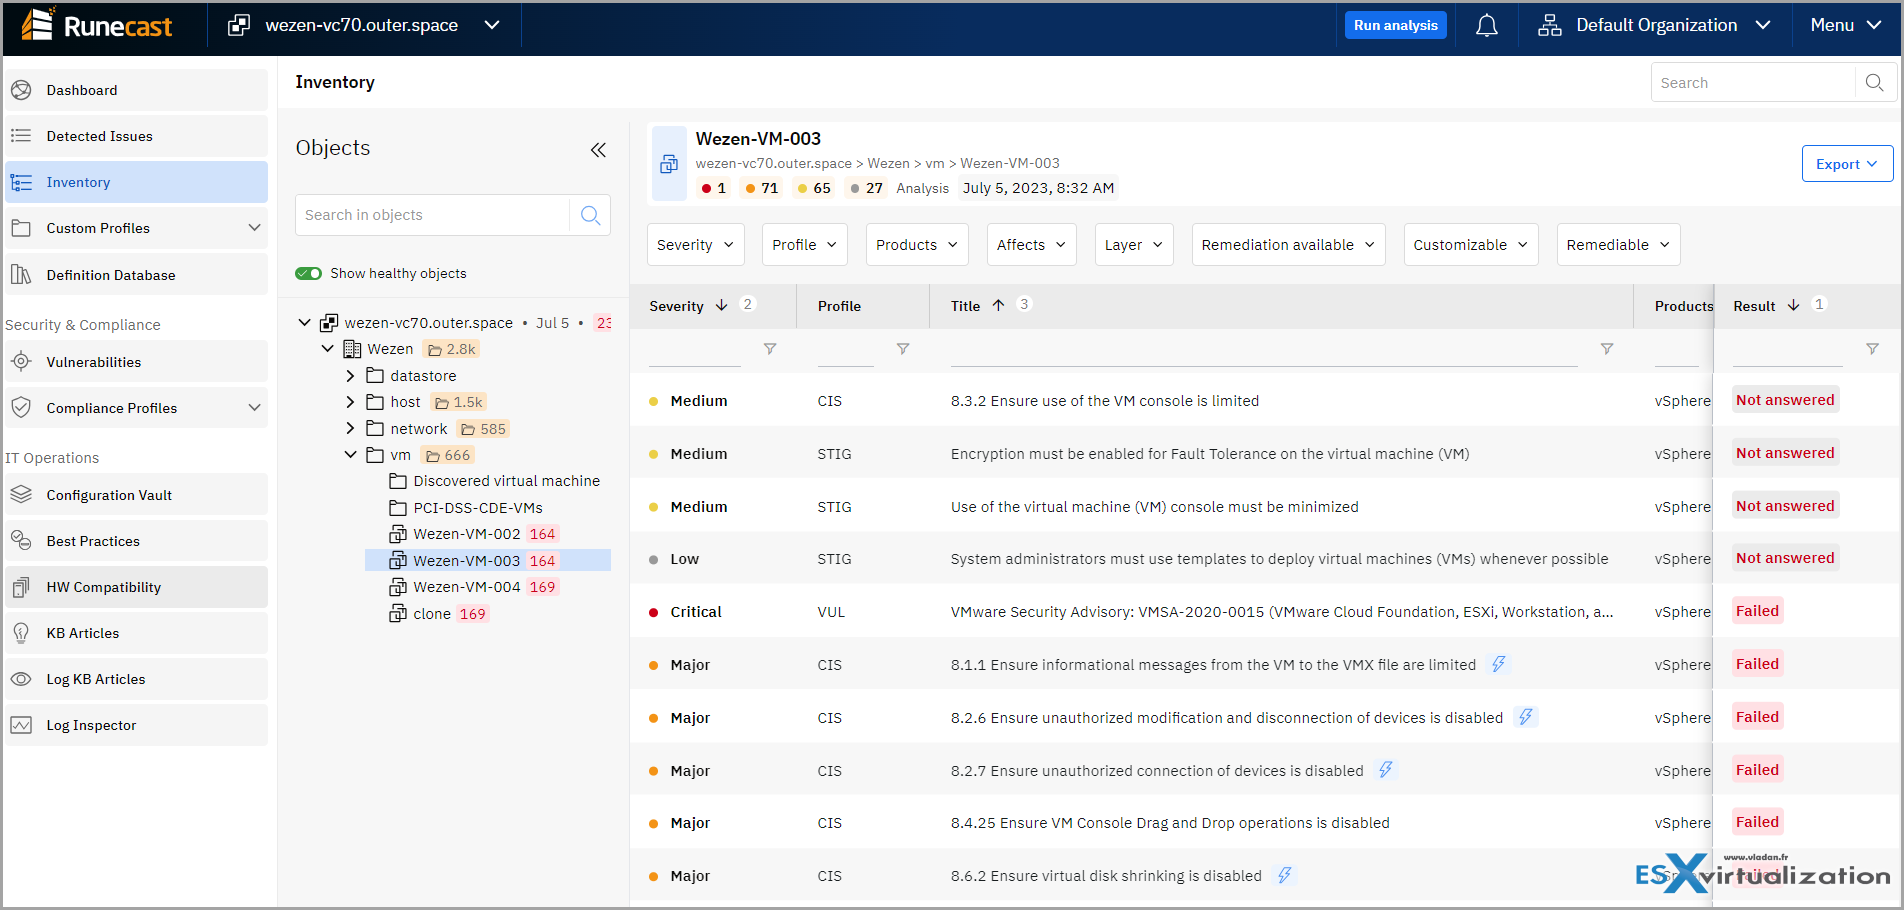Select Wezen-VM-004 in object tree
The height and width of the screenshot is (910, 1904).
tap(467, 587)
